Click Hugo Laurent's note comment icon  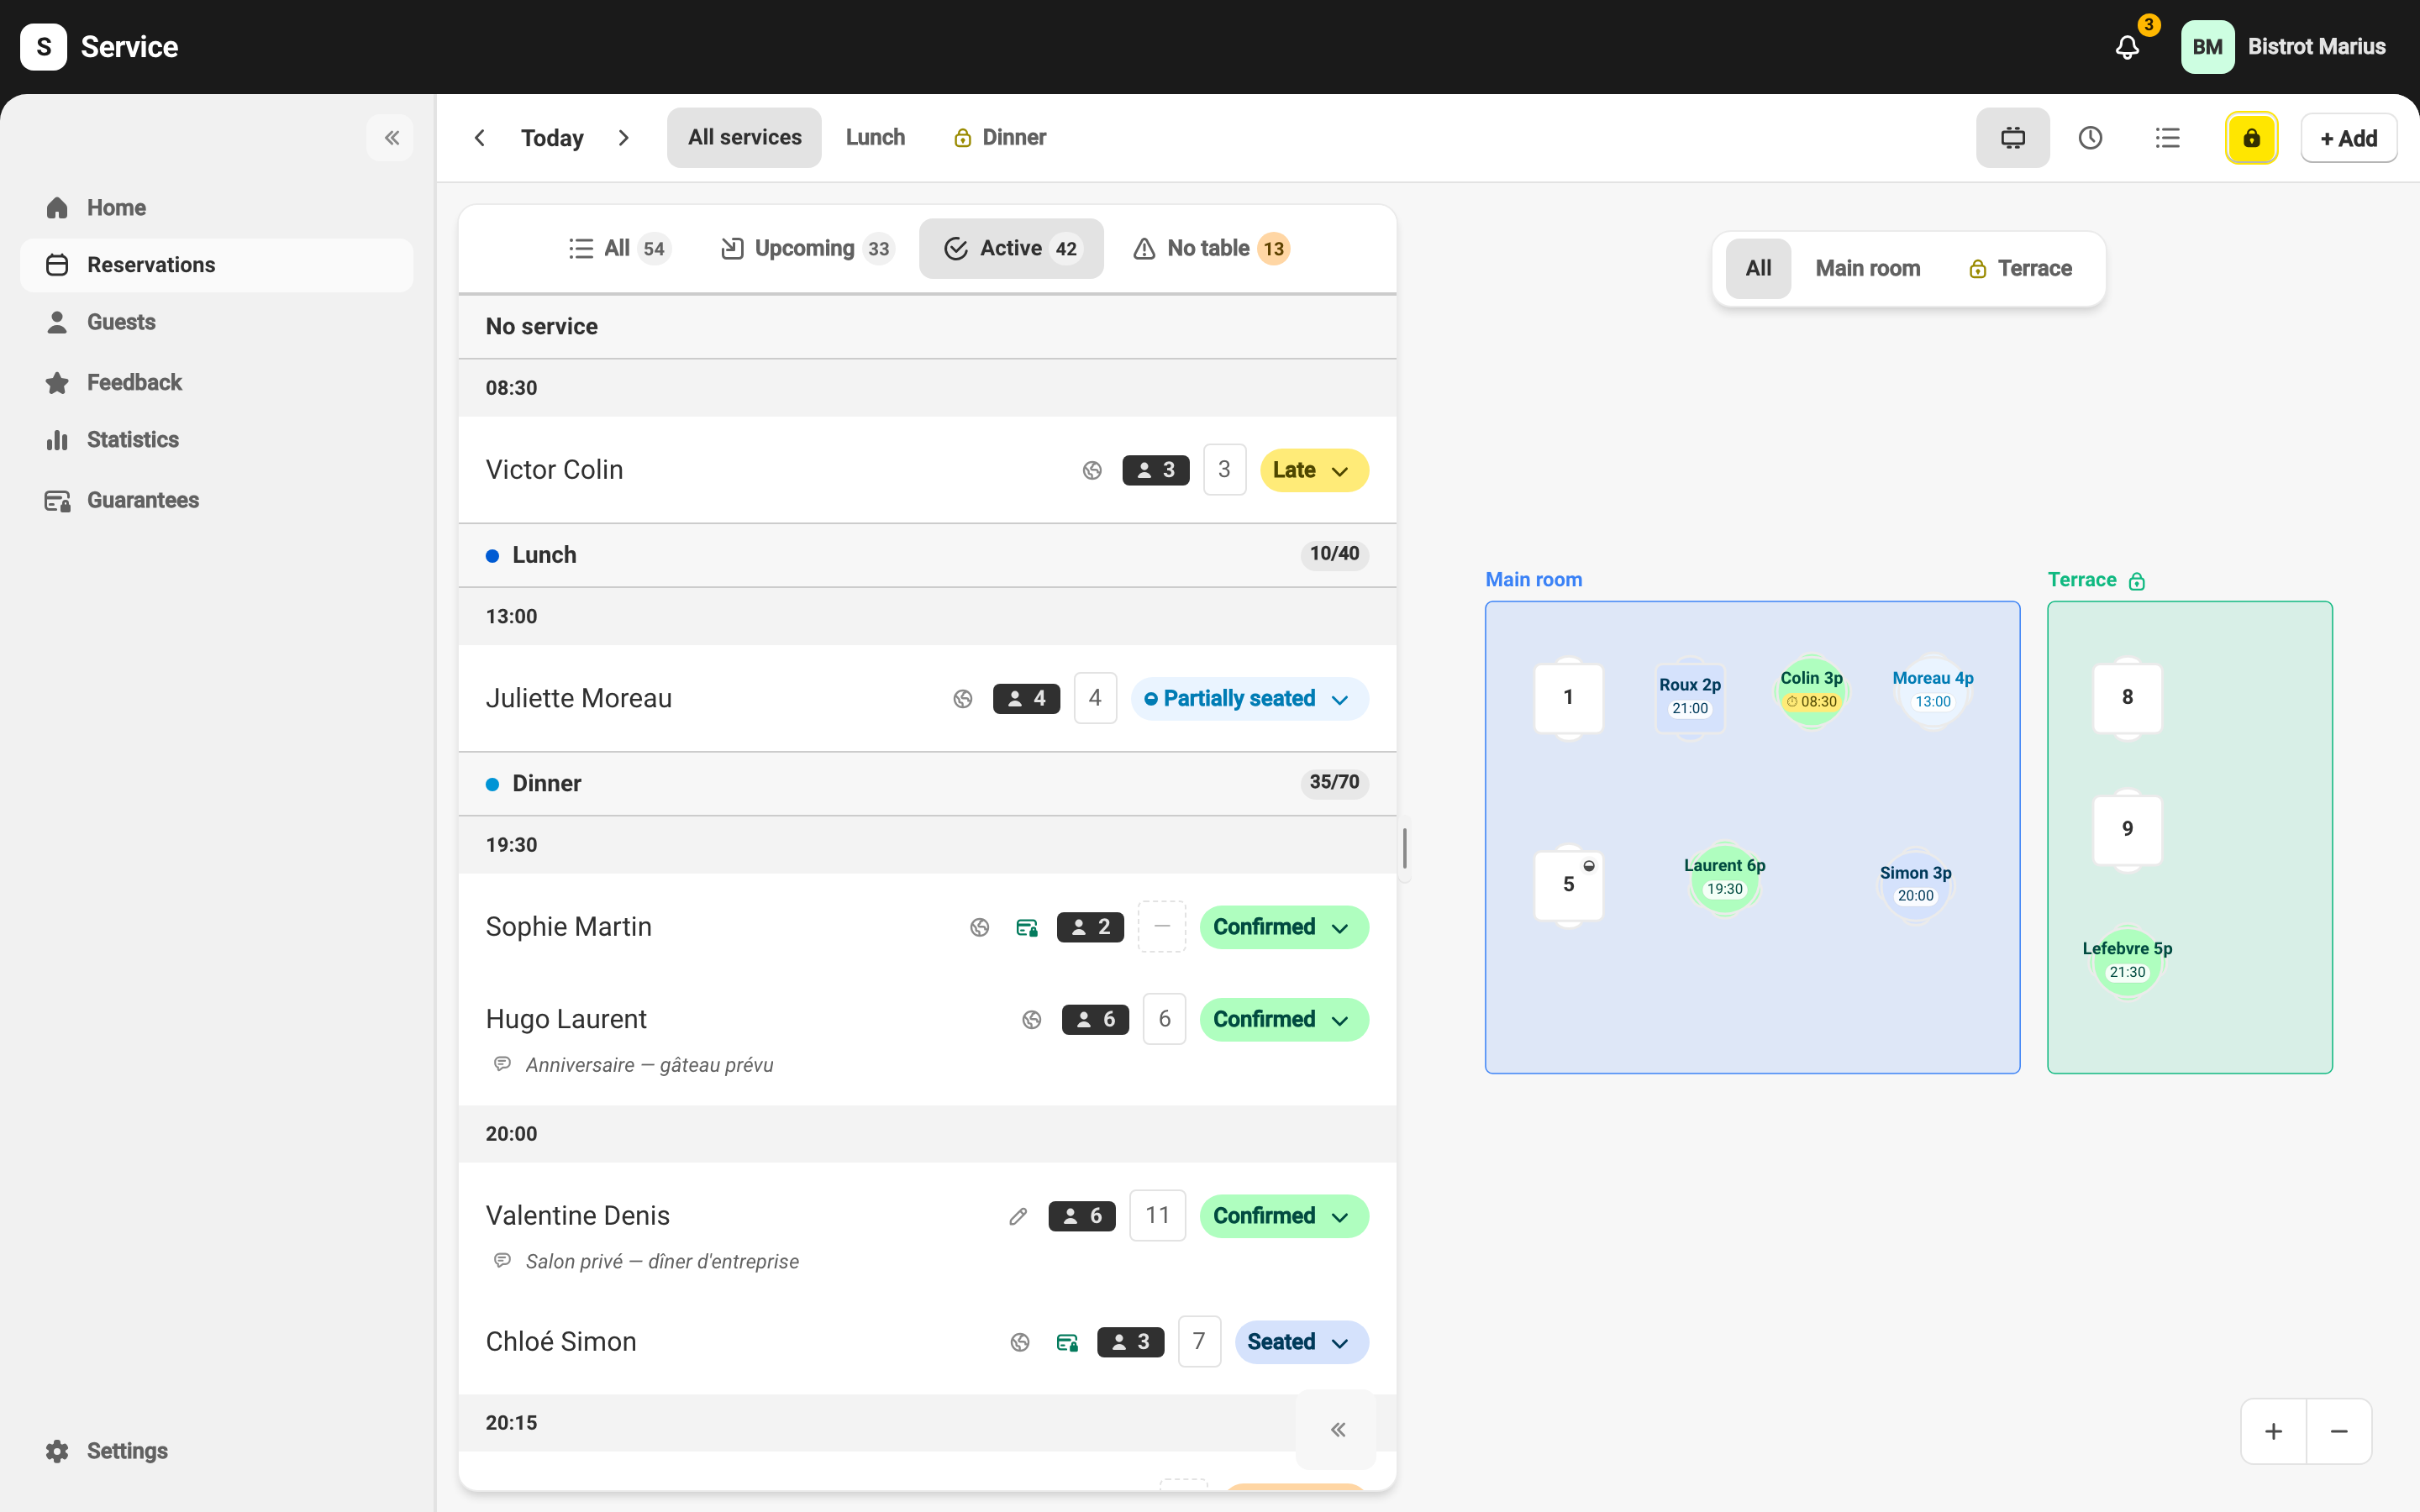[x=503, y=1064]
